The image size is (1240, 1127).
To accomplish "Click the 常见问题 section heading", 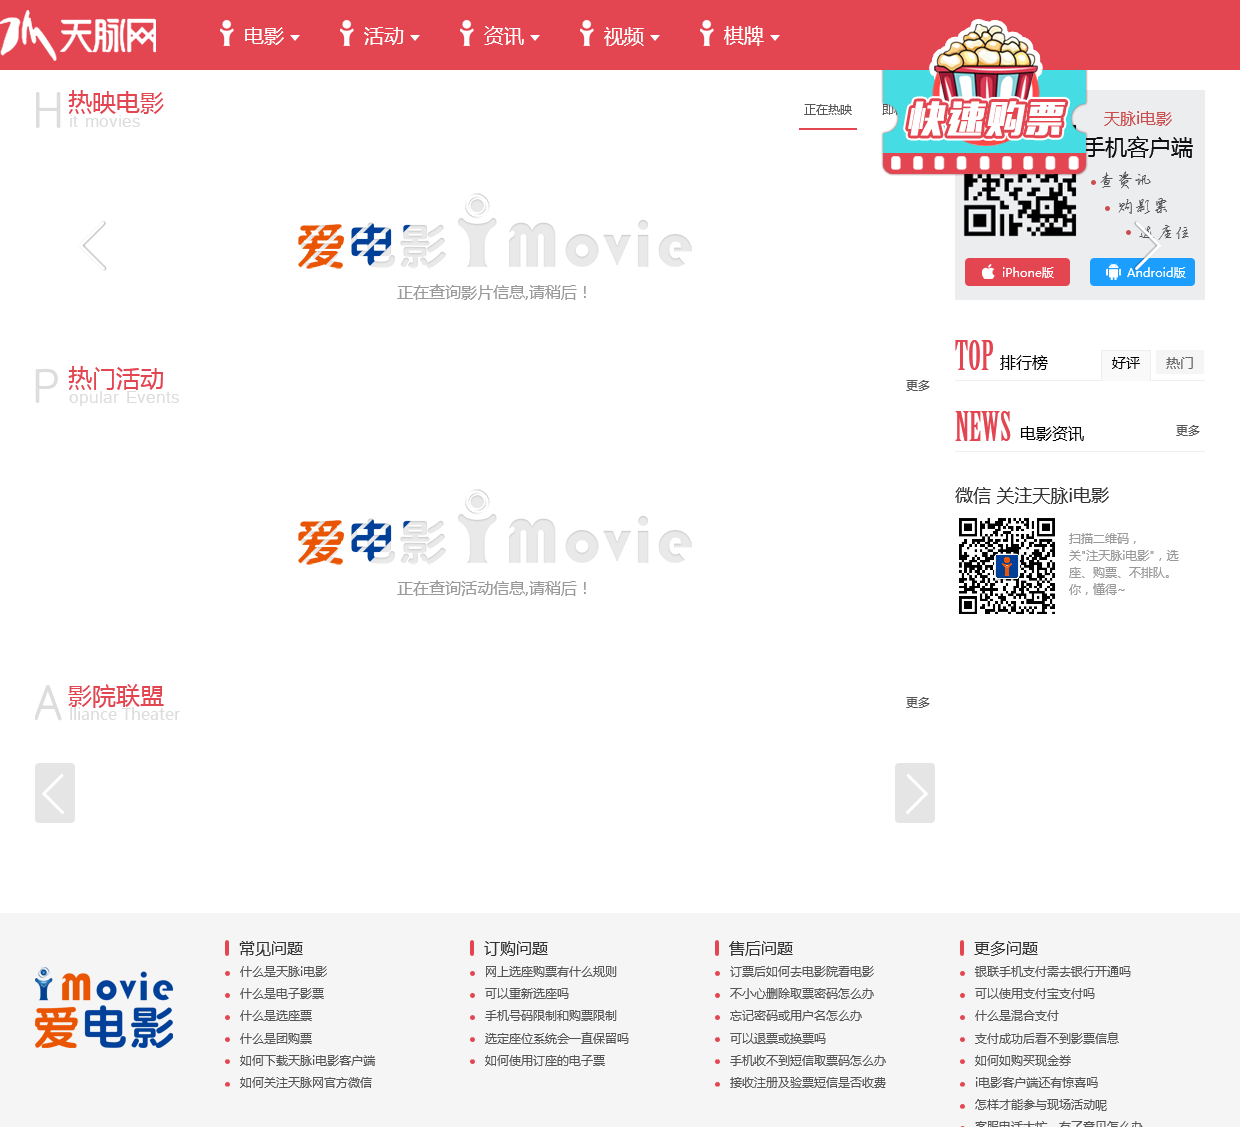I will (x=271, y=948).
